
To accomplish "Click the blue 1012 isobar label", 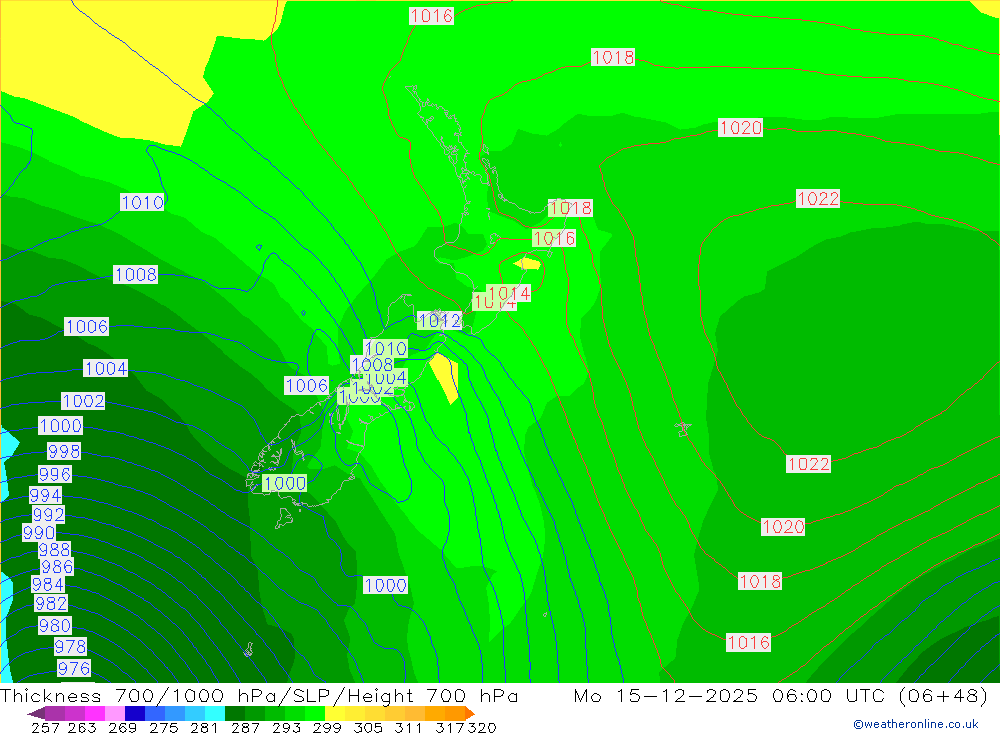I will point(439,320).
